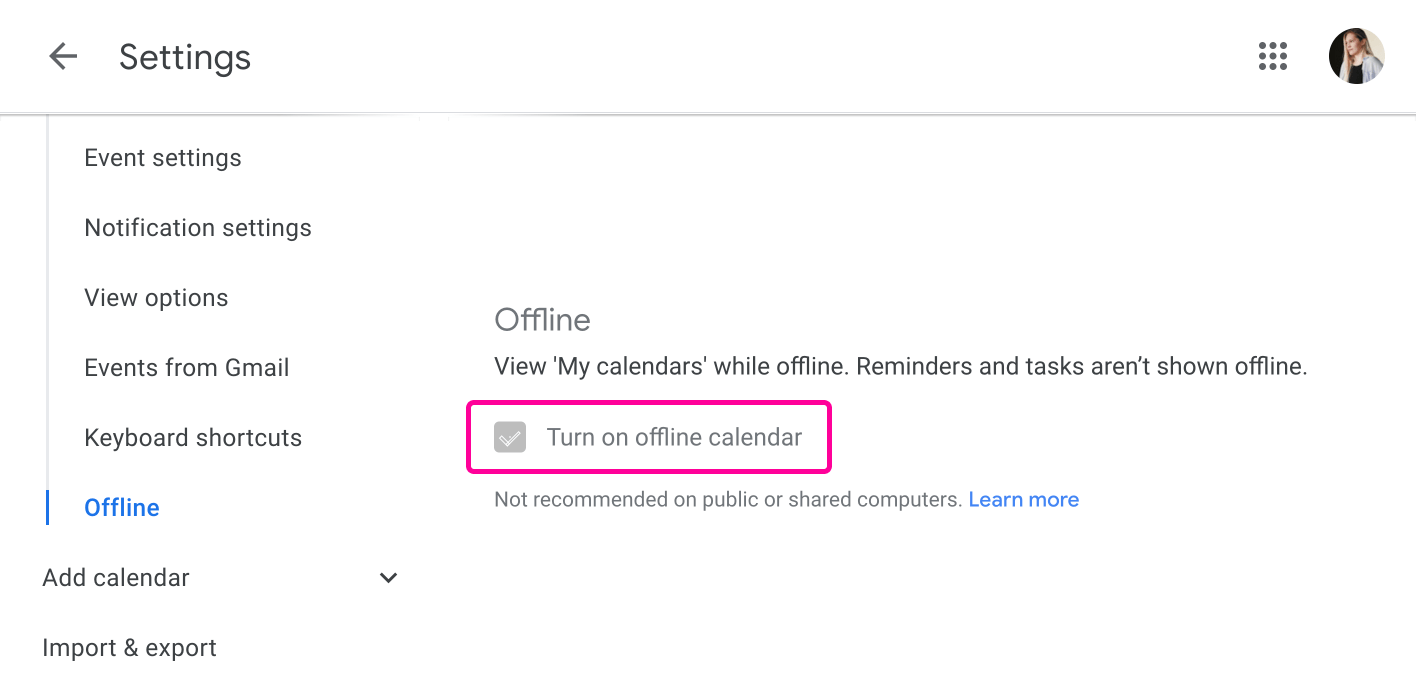Click the offline description text
1416x700 pixels.
pyautogui.click(x=900, y=366)
